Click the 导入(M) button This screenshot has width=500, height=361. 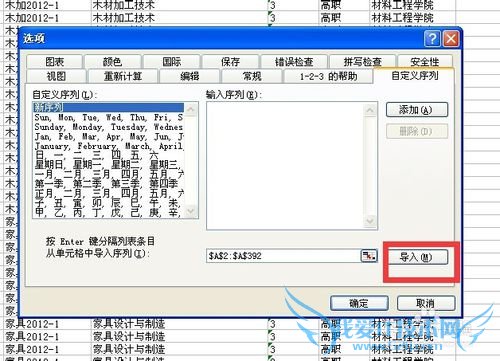[x=417, y=257]
